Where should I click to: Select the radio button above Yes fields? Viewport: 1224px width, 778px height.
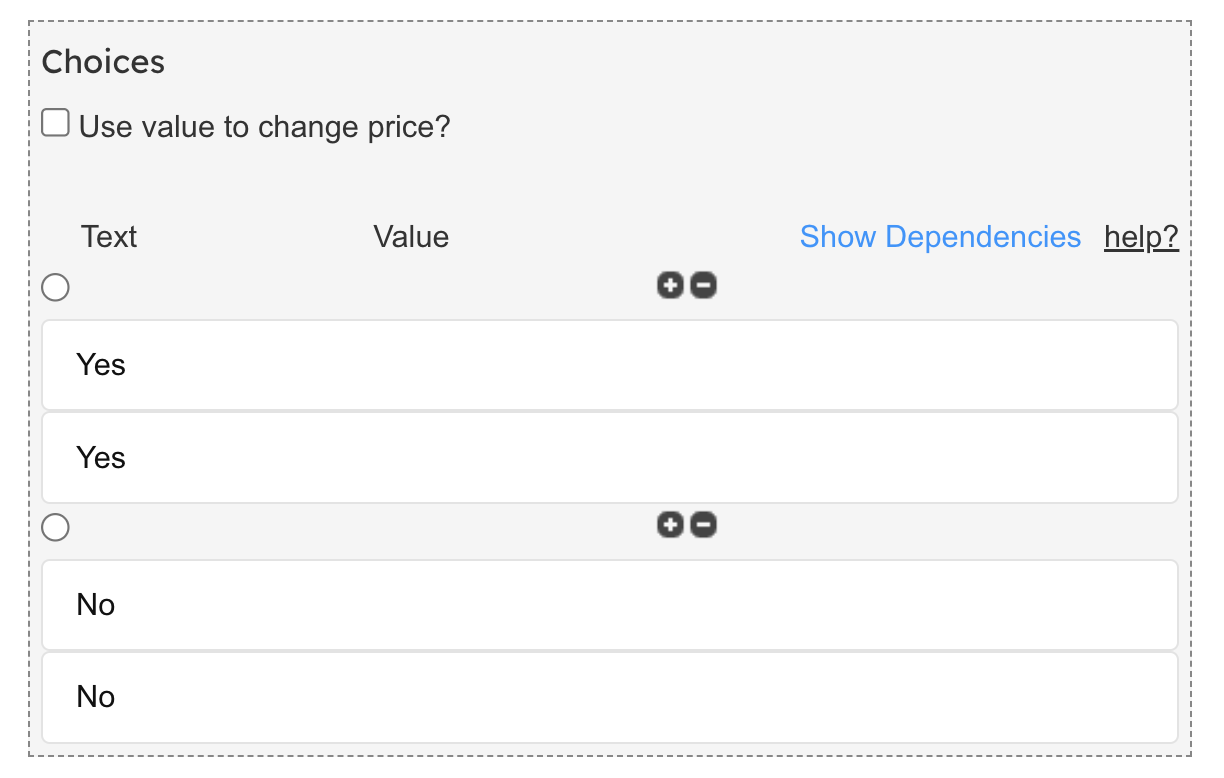(x=56, y=288)
